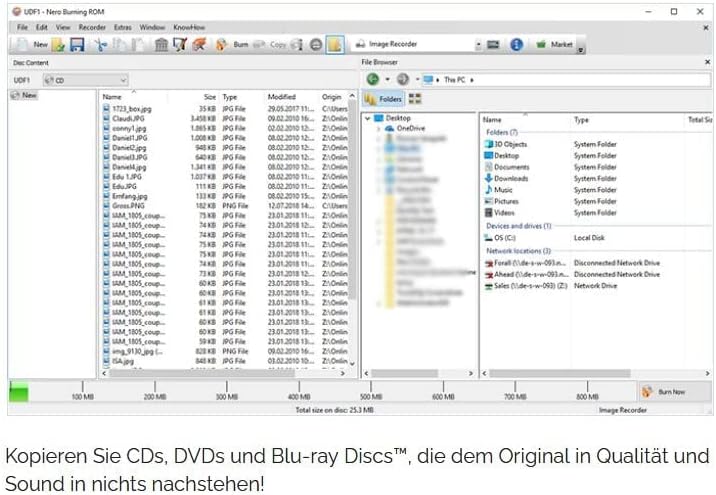Toggle the highlighted File Browser icon

point(335,44)
